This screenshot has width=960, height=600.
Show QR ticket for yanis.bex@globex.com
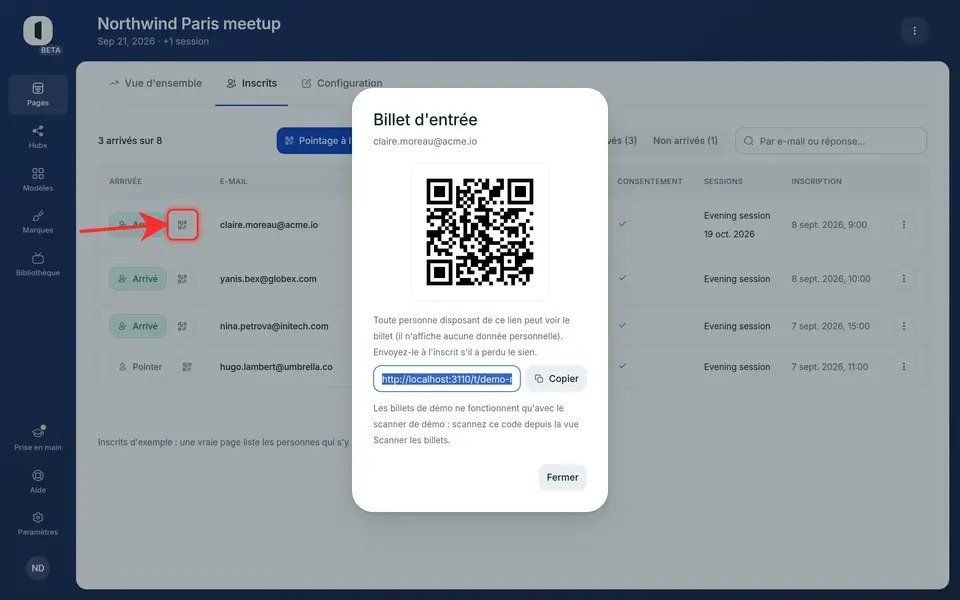point(182,279)
